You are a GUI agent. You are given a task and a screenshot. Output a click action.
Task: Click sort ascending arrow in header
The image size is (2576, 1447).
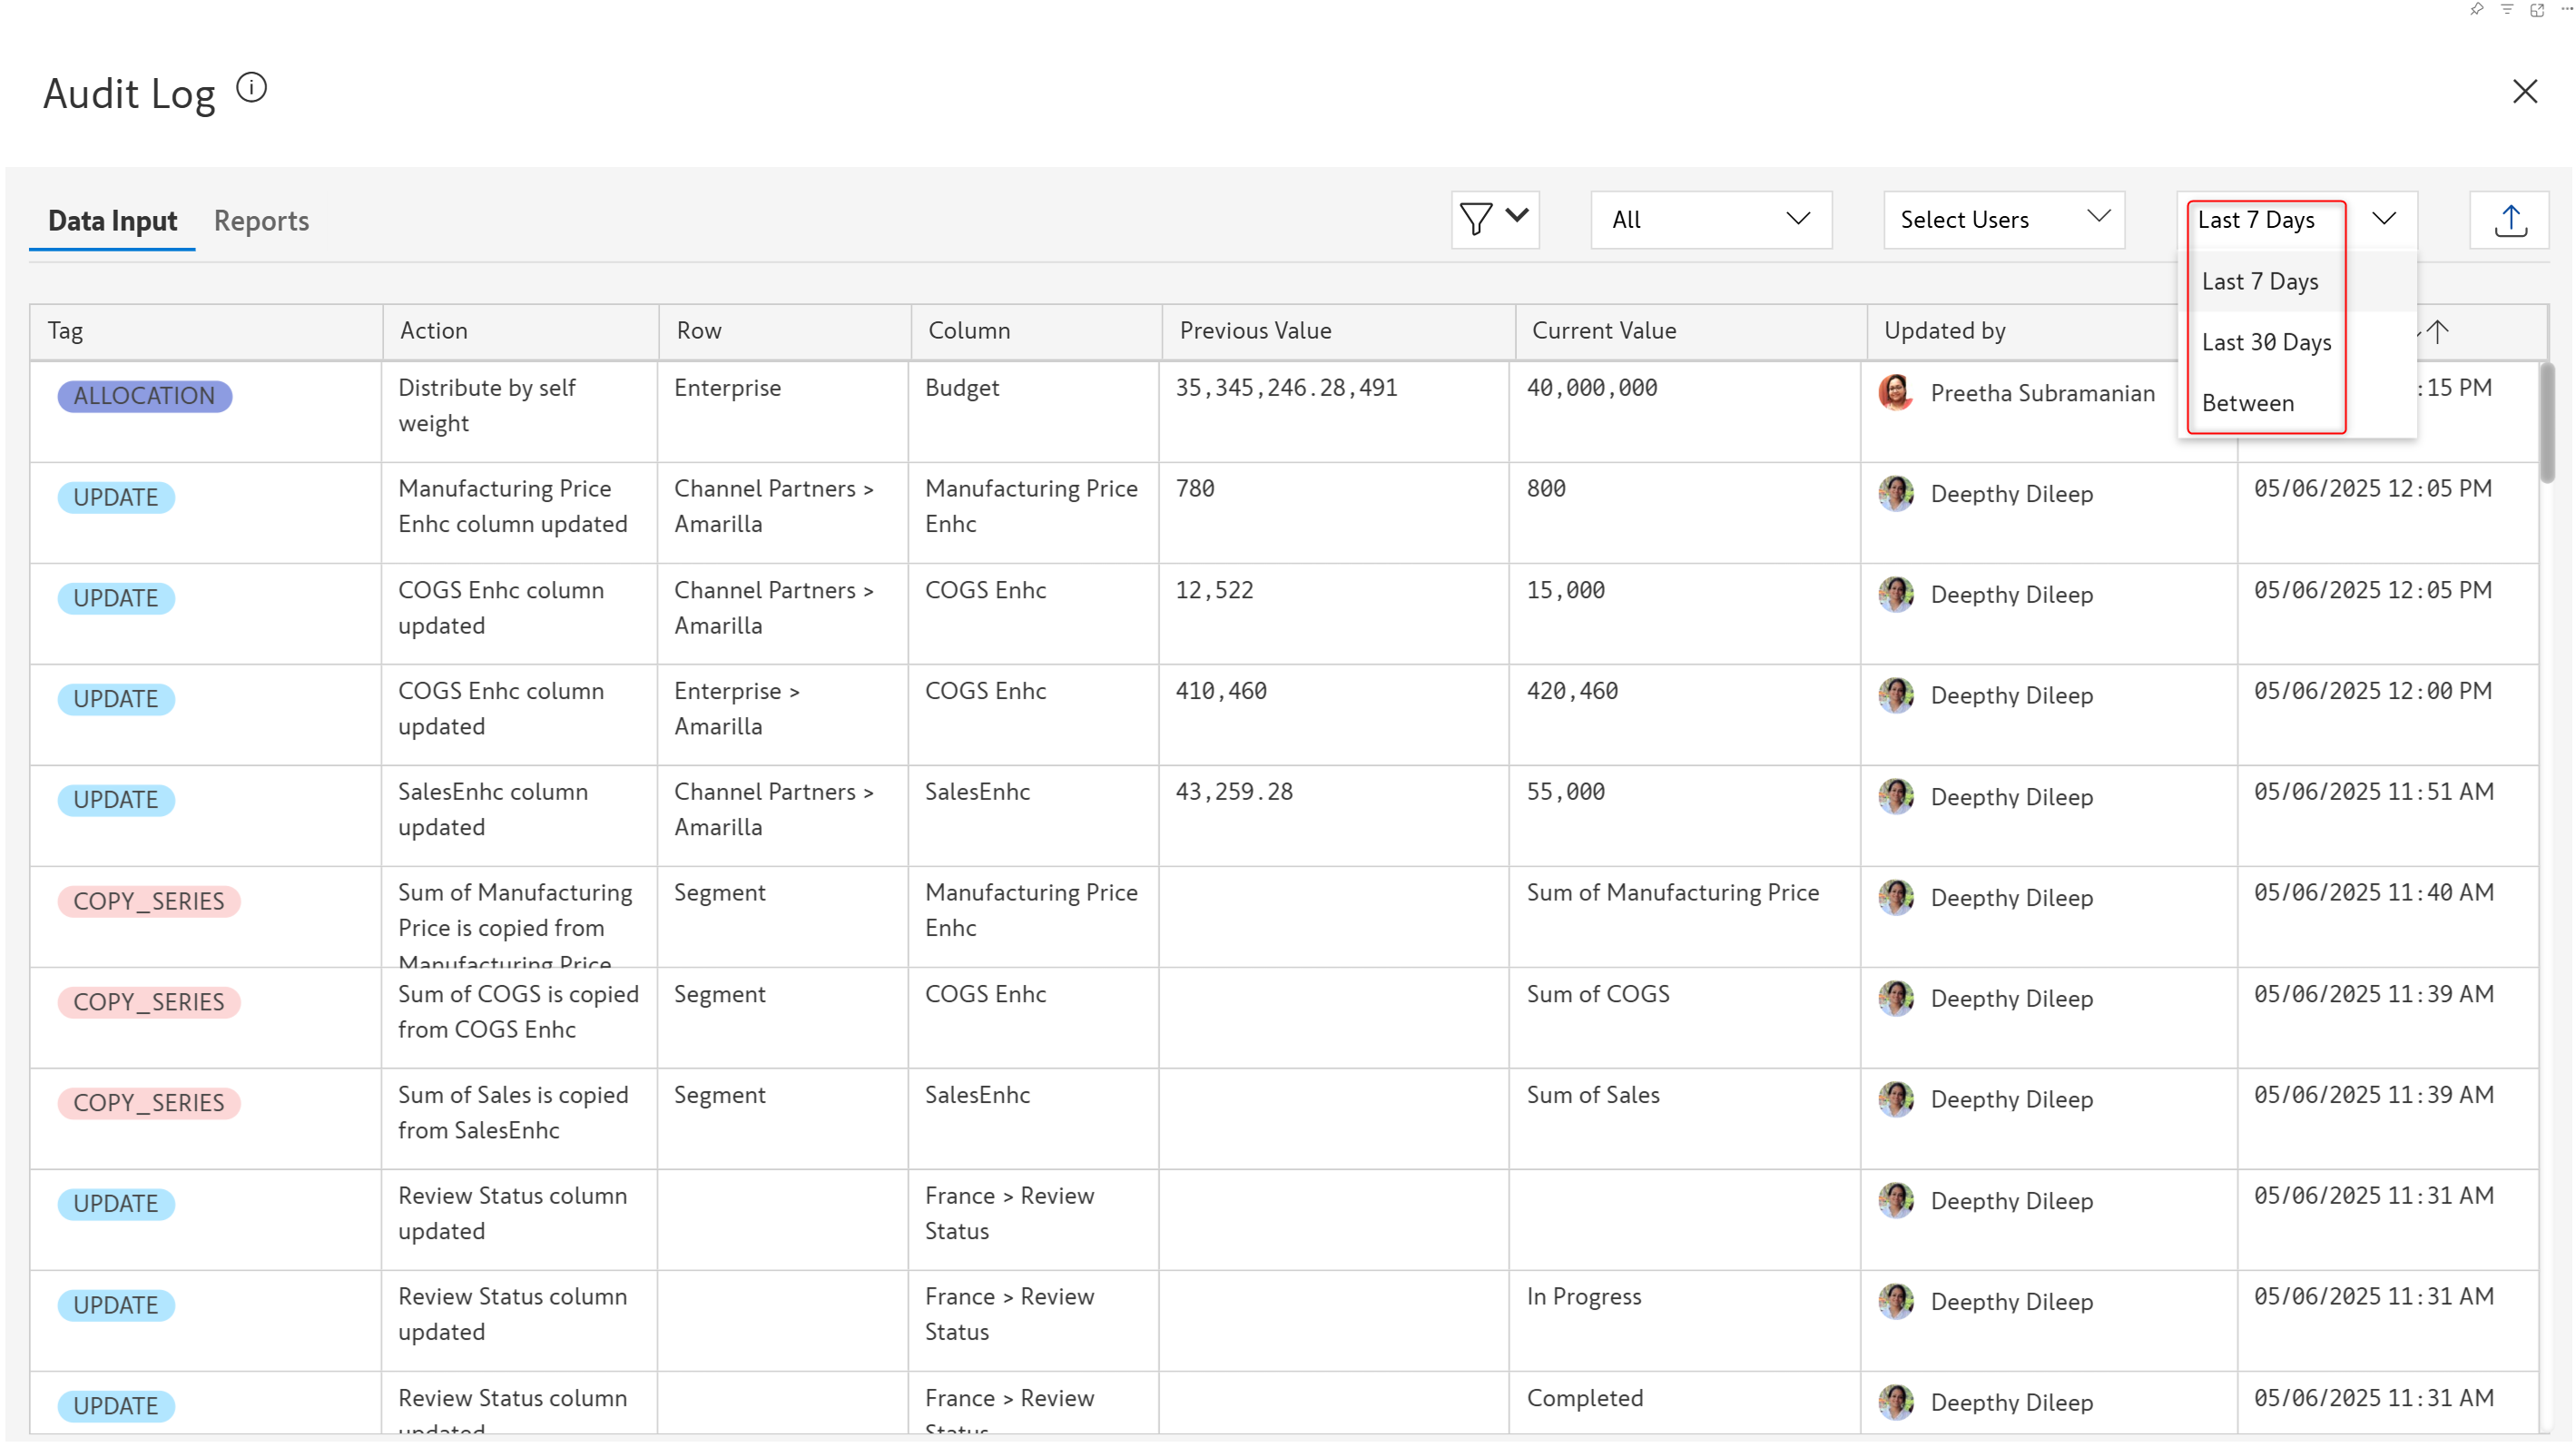pos(2438,331)
